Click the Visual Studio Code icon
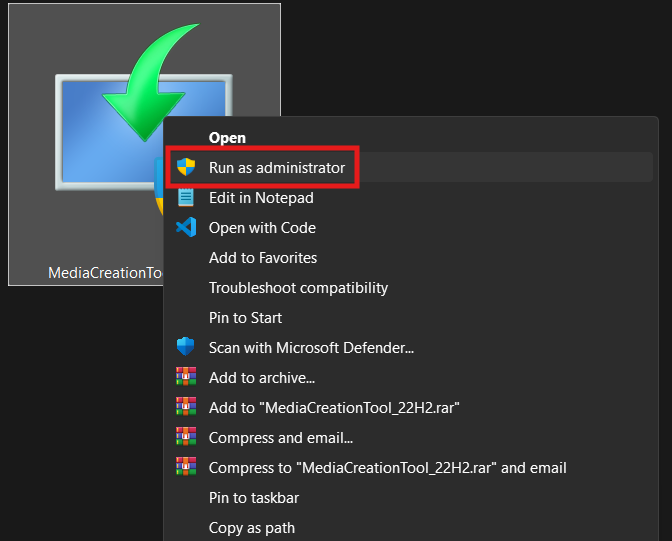Viewport: 672px width, 541px height. pos(186,227)
